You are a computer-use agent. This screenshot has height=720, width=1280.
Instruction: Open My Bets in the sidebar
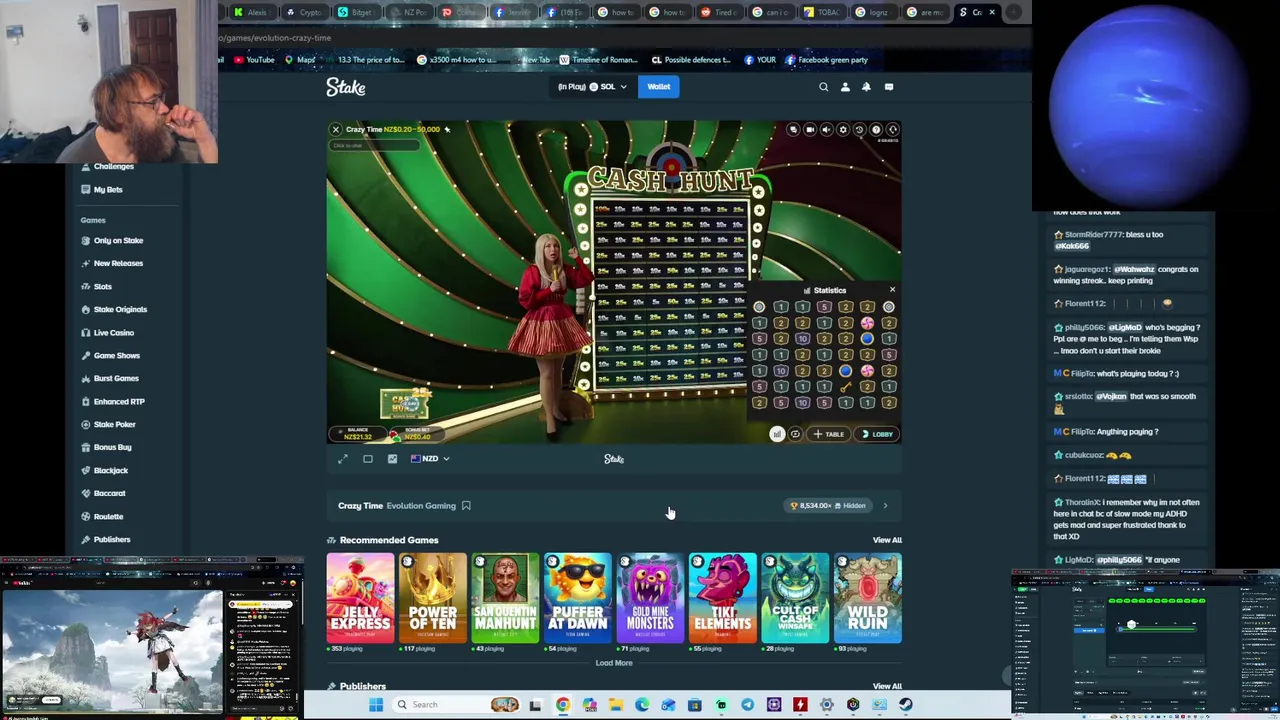(108, 190)
